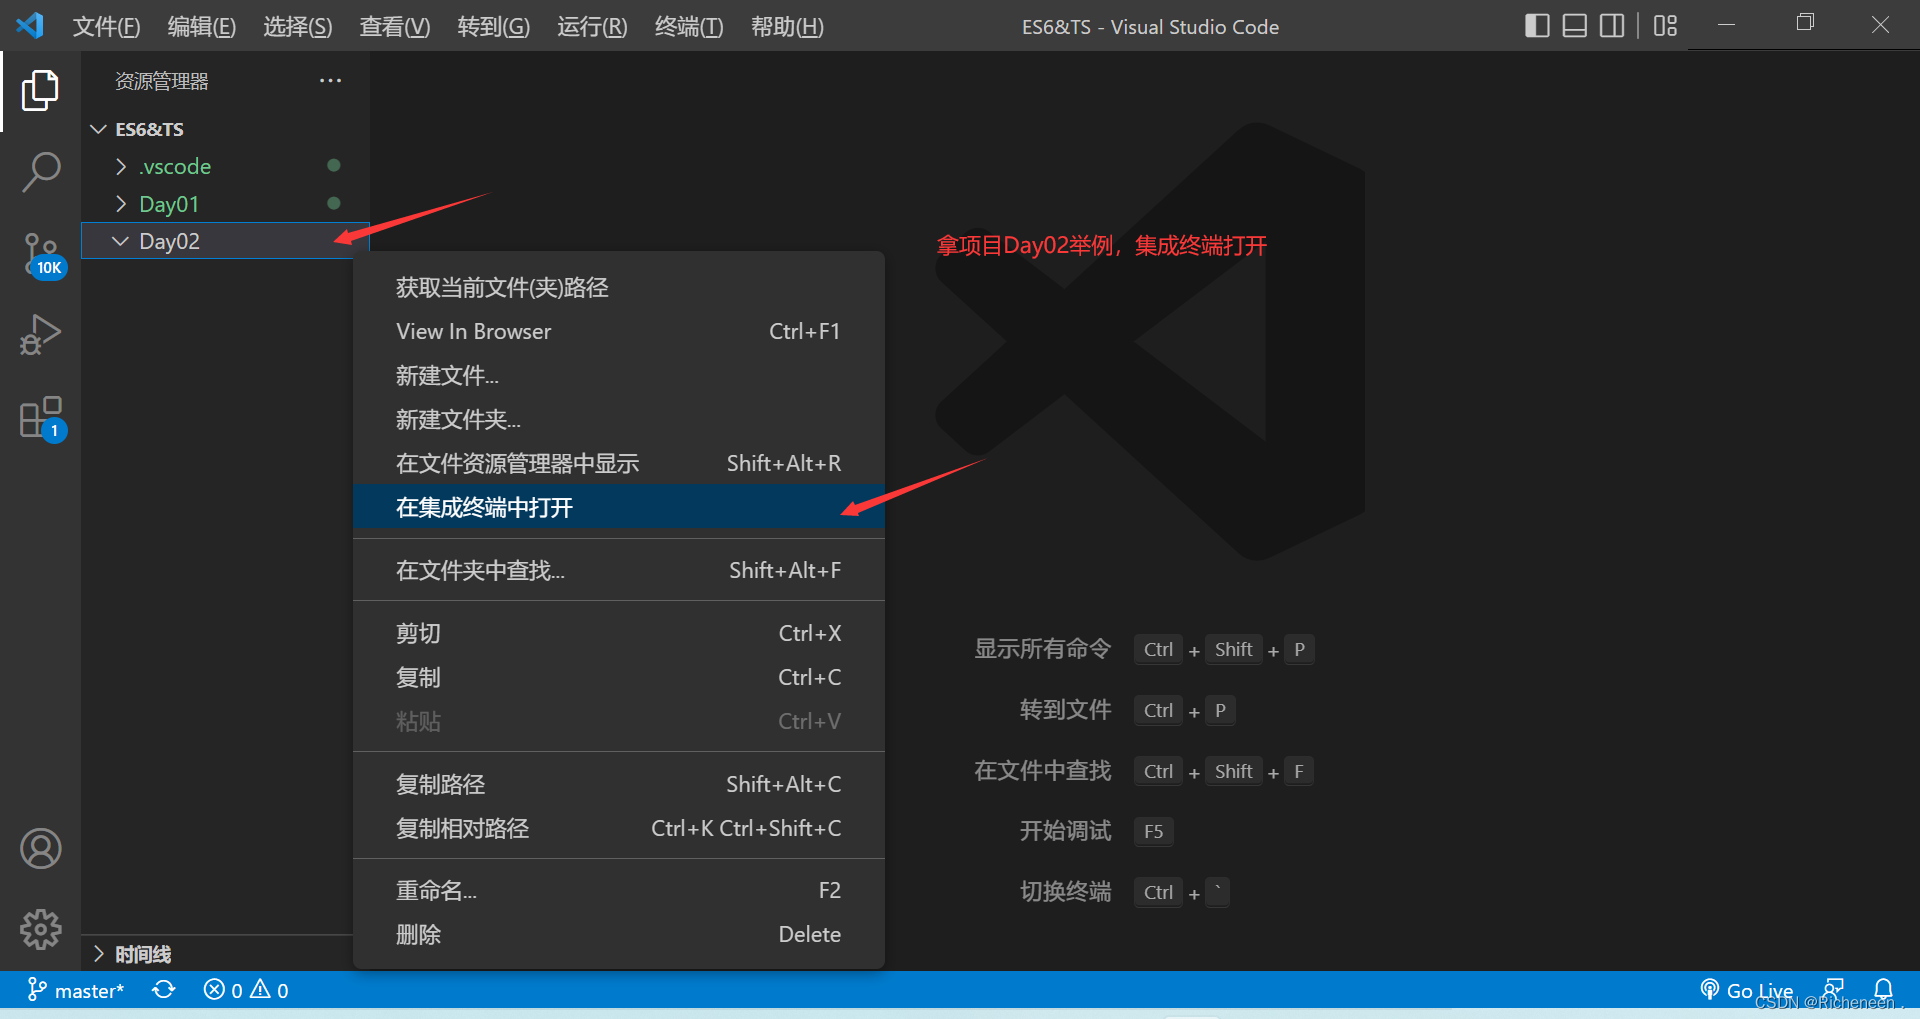Select 剪切 from context menu

click(x=619, y=633)
